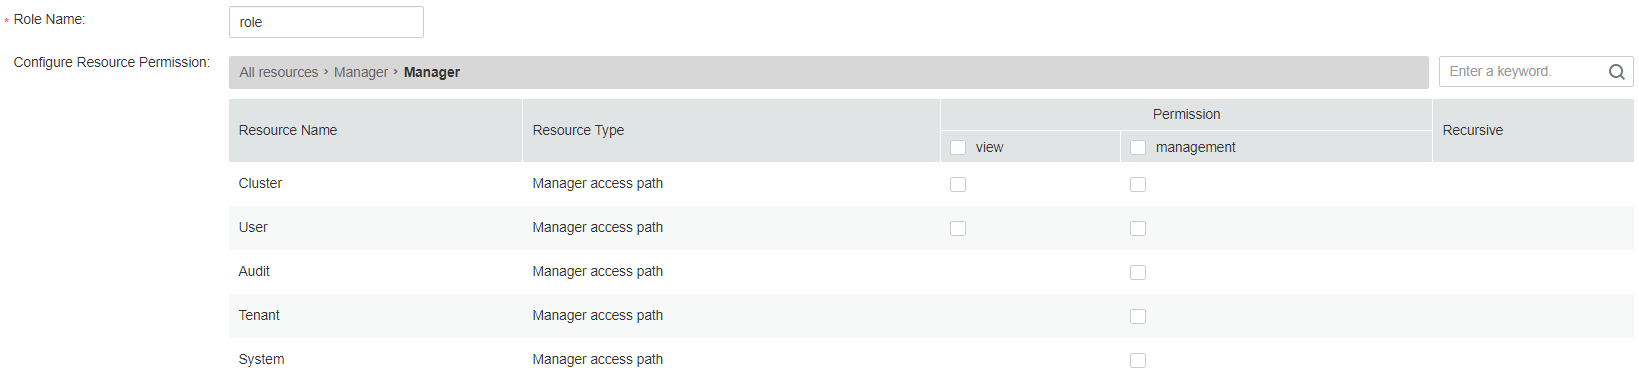1639x380 pixels.
Task: Click the Resource Name column header
Action: coord(288,130)
